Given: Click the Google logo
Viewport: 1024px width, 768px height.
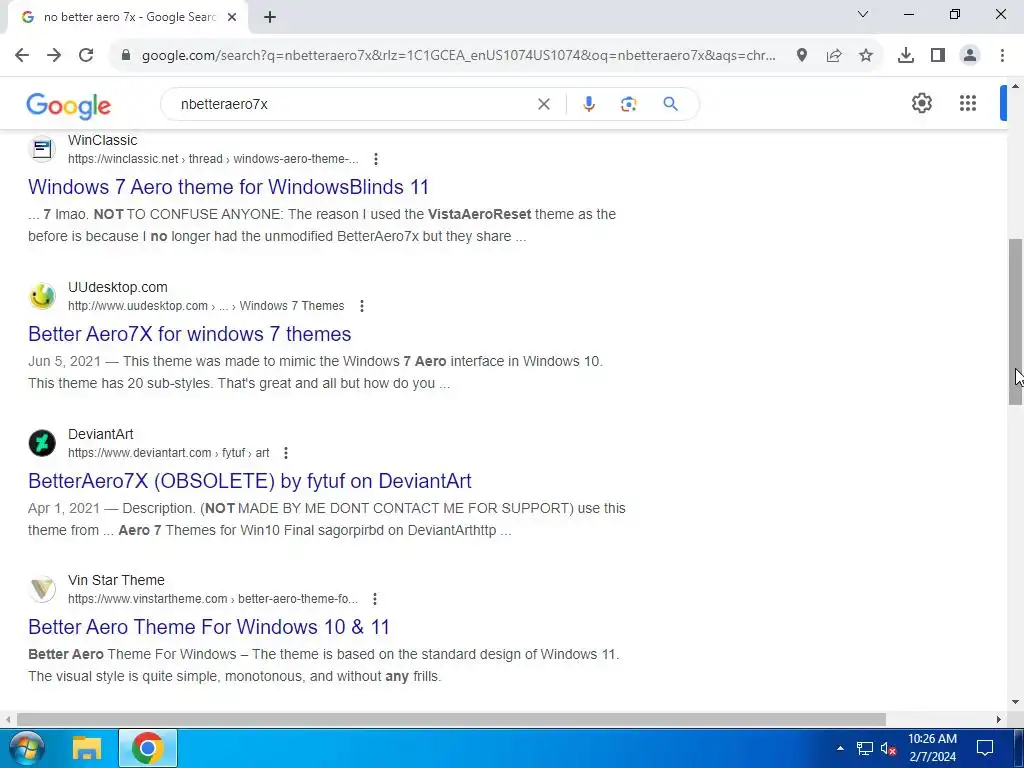Looking at the screenshot, I should [69, 106].
